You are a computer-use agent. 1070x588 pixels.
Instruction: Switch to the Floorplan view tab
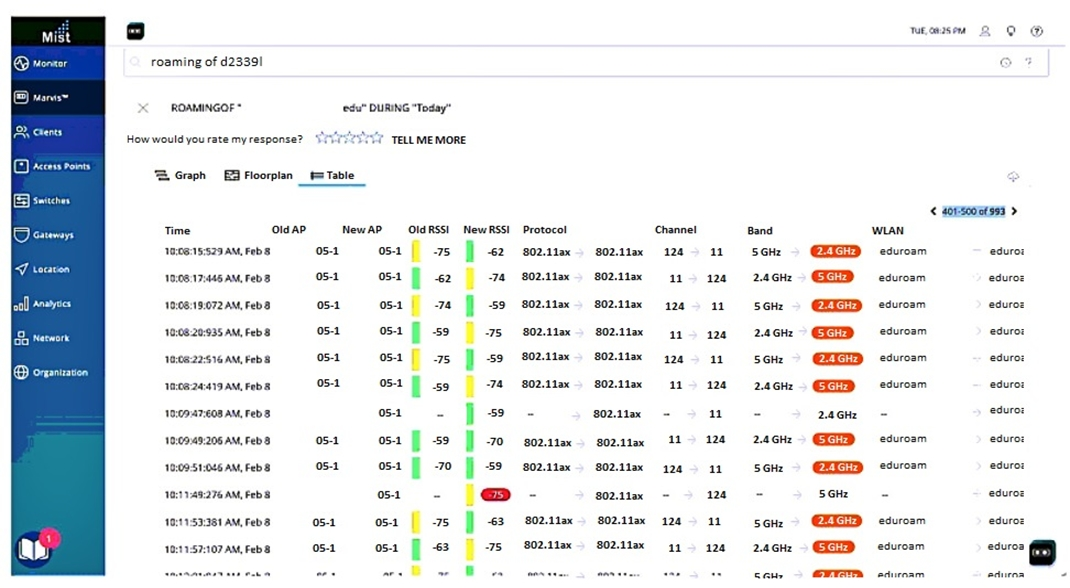click(258, 175)
